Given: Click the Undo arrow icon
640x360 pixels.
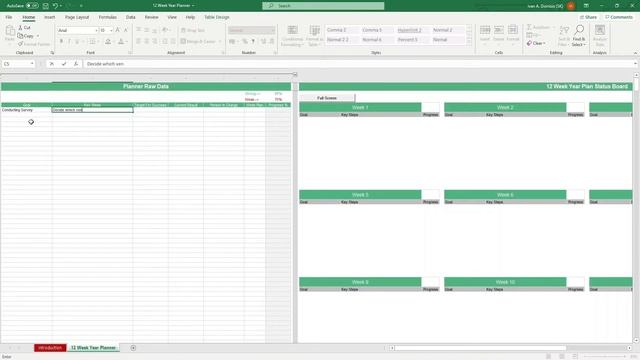Looking at the screenshot, I should point(55,6).
